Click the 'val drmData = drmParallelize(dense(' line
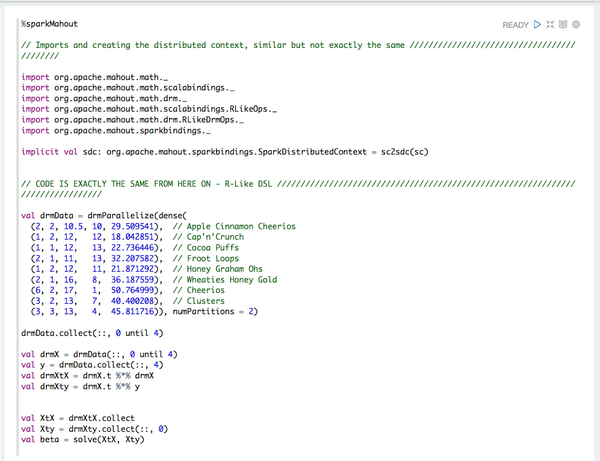 104,216
